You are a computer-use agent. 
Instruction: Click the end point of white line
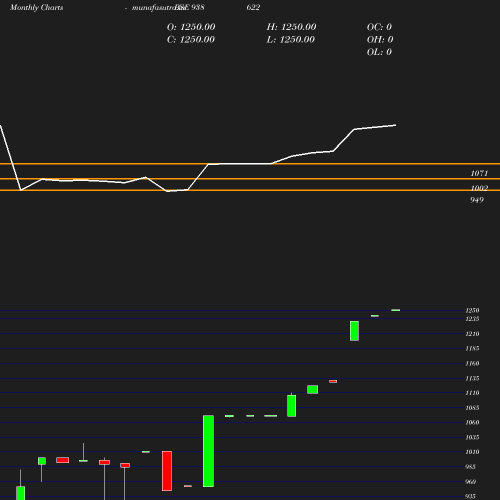pos(396,125)
